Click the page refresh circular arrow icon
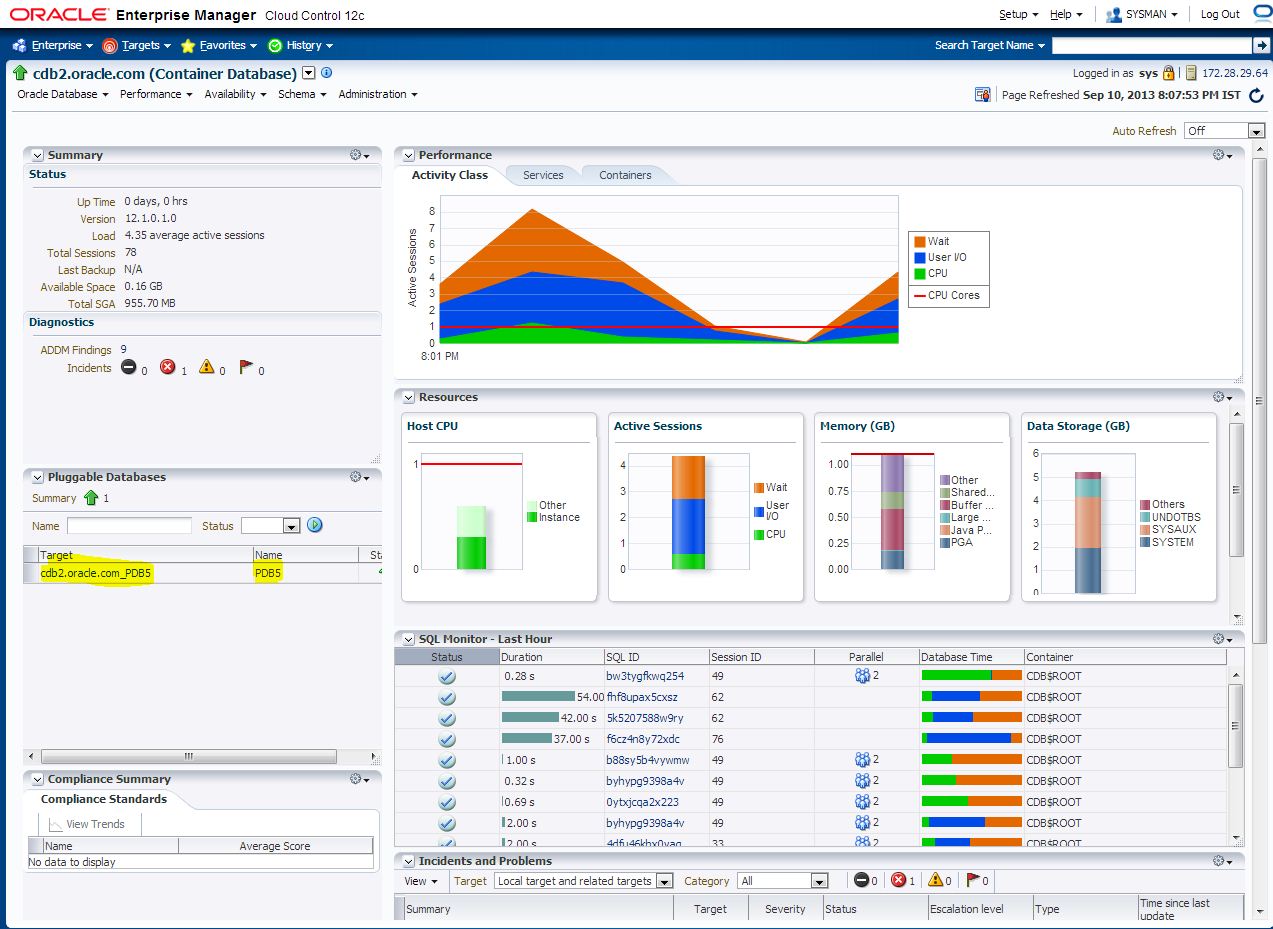 pyautogui.click(x=1256, y=95)
